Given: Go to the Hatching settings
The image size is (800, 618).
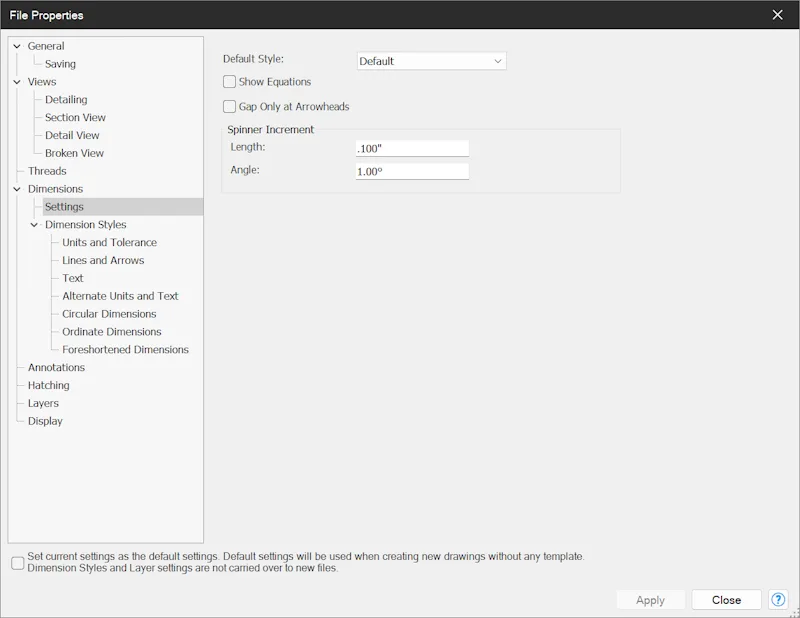Looking at the screenshot, I should 48,385.
